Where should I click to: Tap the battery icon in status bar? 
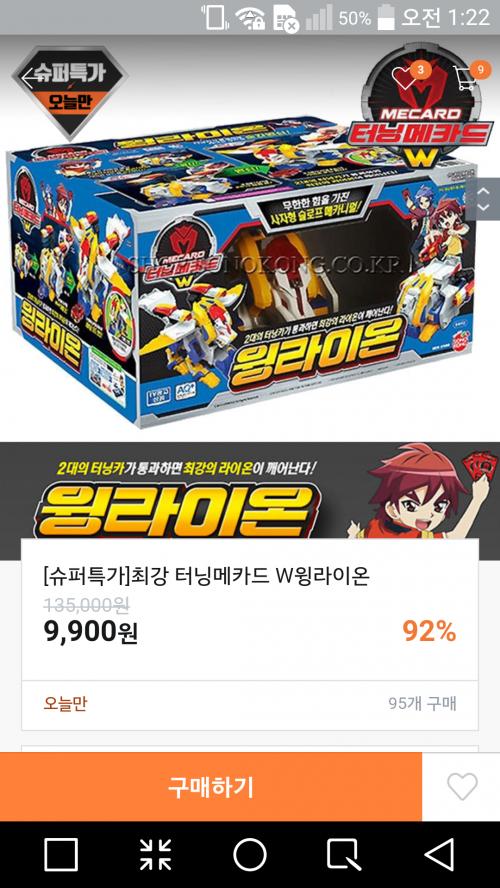click(386, 18)
